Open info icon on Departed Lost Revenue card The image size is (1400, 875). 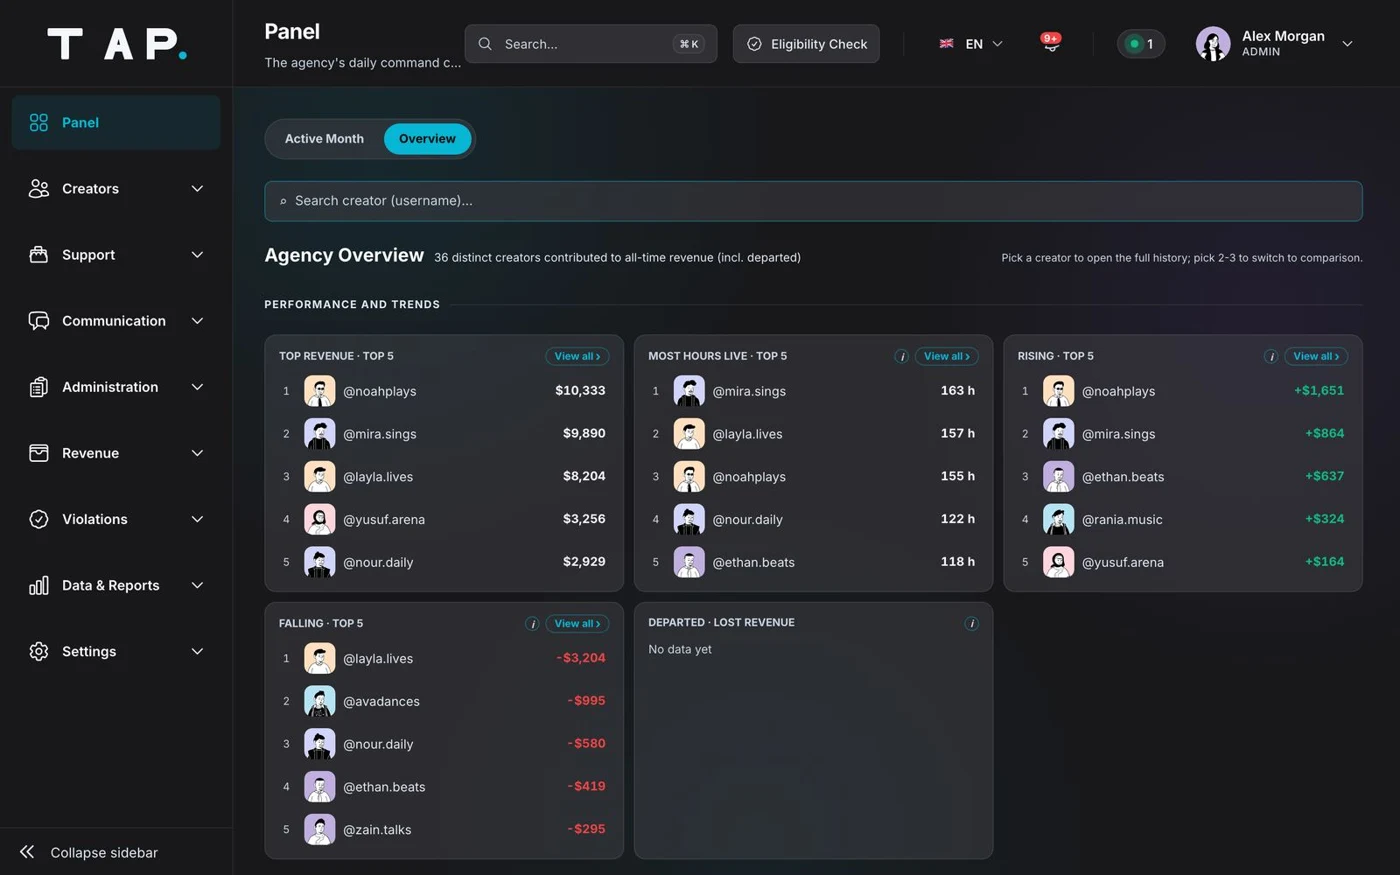[x=971, y=623]
